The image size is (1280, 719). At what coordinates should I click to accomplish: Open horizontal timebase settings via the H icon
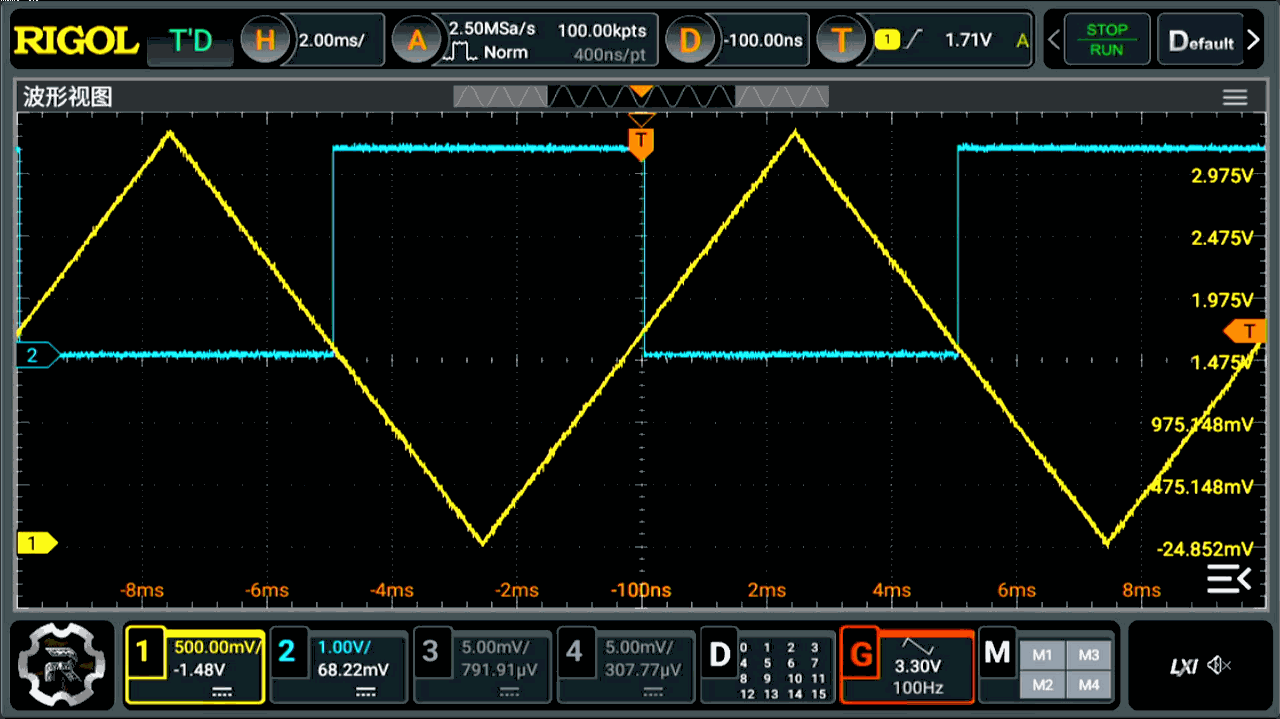click(265, 40)
